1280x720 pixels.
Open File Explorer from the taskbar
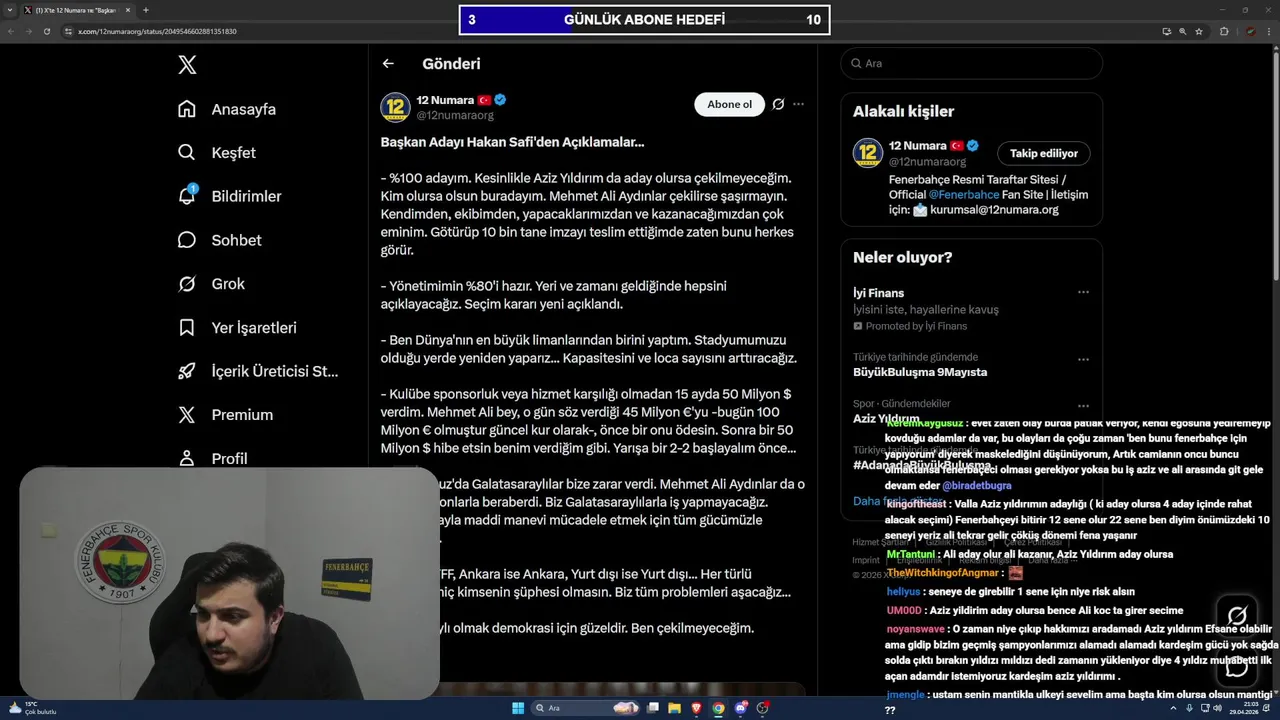[674, 708]
